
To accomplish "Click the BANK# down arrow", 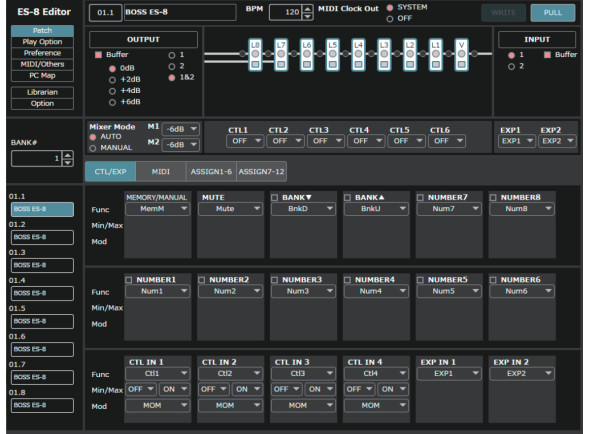I will [x=68, y=162].
